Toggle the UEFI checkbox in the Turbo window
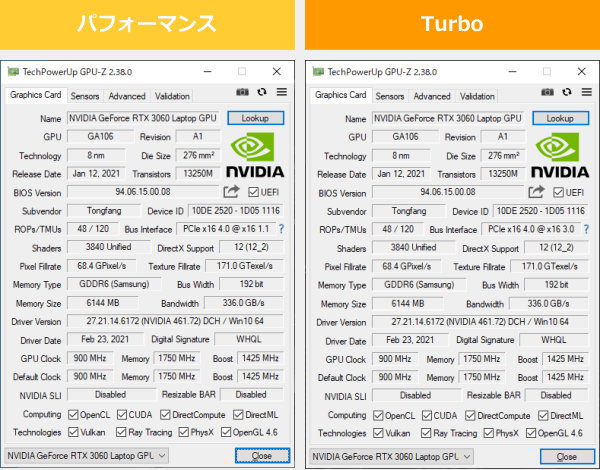 [558, 192]
